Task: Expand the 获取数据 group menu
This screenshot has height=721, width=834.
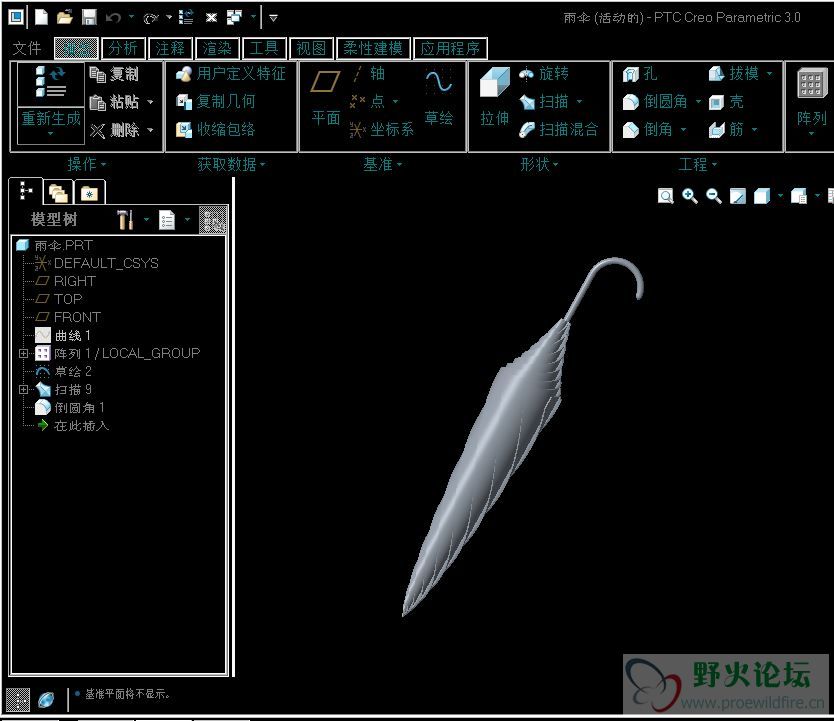Action: coord(231,165)
